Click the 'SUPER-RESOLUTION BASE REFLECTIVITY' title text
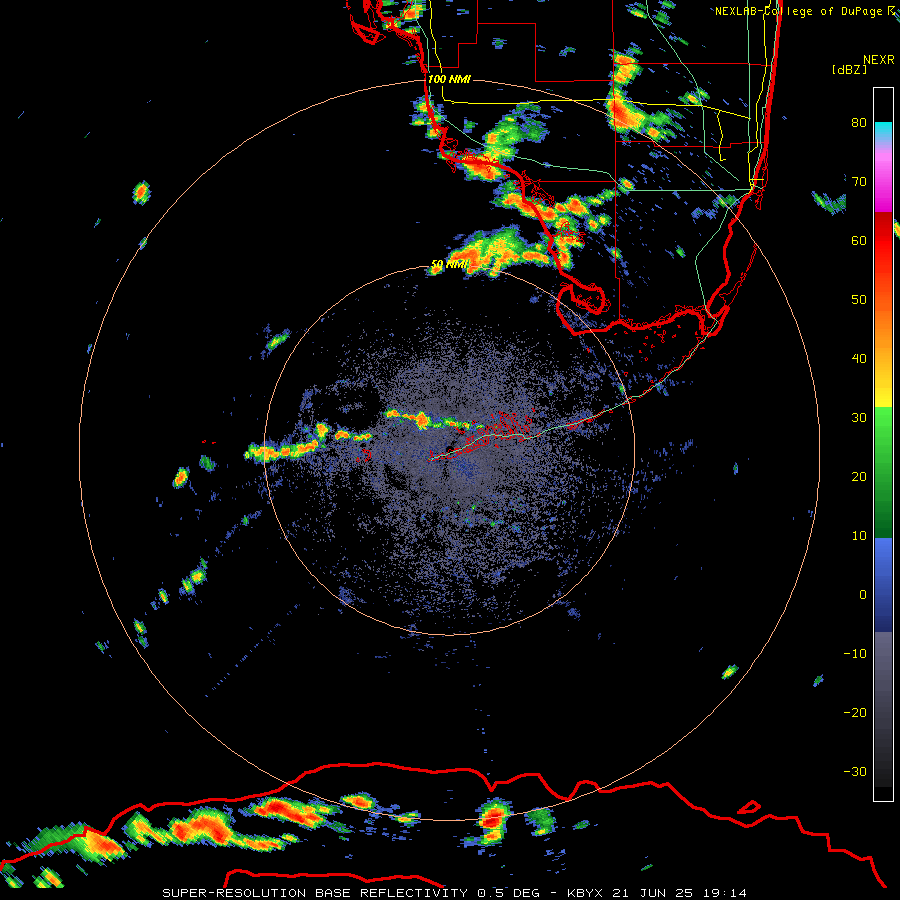 pyautogui.click(x=315, y=893)
